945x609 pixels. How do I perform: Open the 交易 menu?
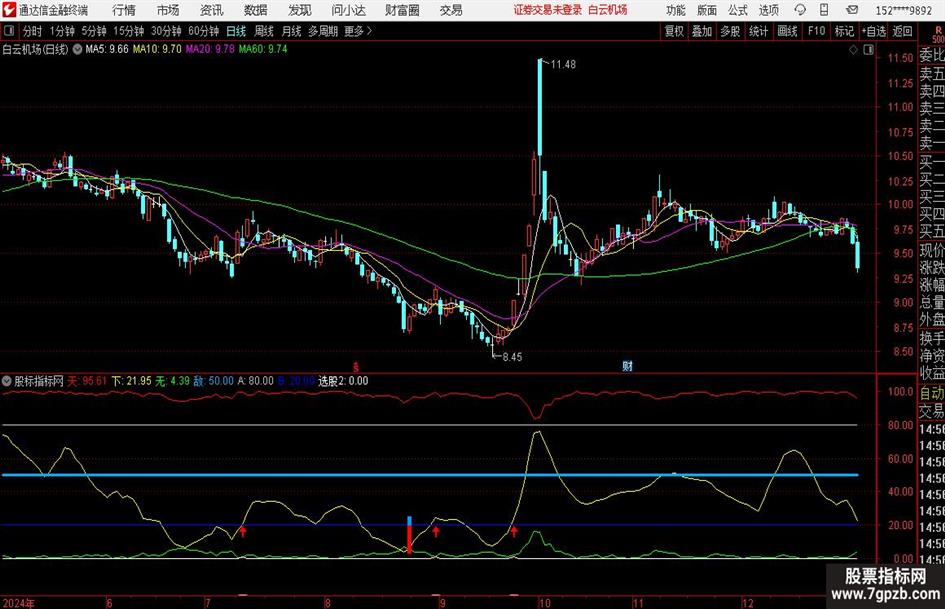point(451,10)
